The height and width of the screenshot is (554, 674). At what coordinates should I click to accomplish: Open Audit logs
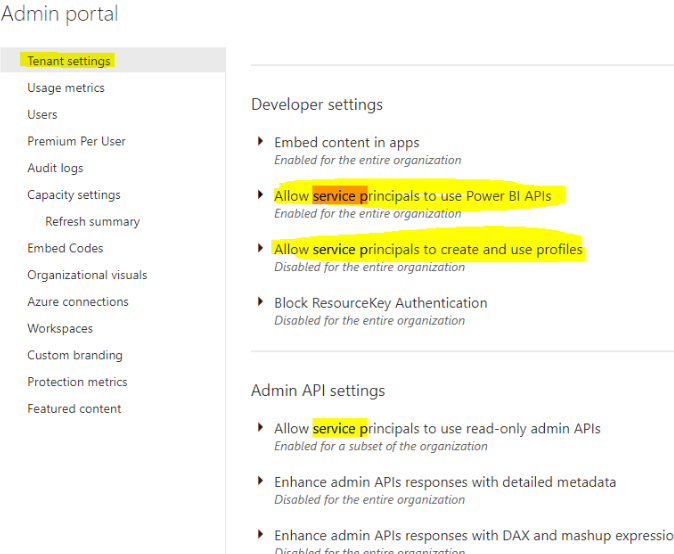coord(55,168)
